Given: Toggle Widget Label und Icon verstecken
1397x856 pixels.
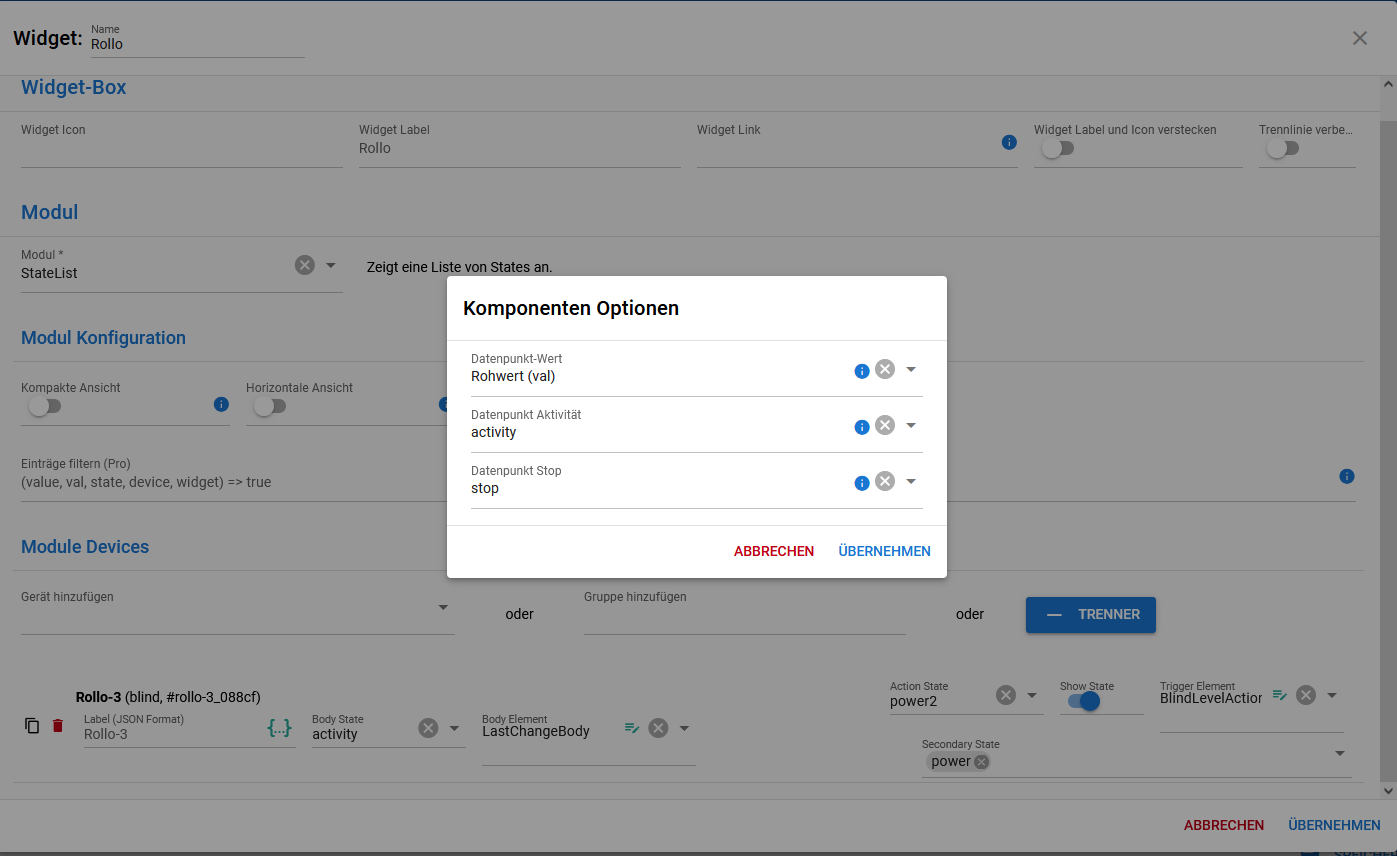Looking at the screenshot, I should click(x=1057, y=148).
